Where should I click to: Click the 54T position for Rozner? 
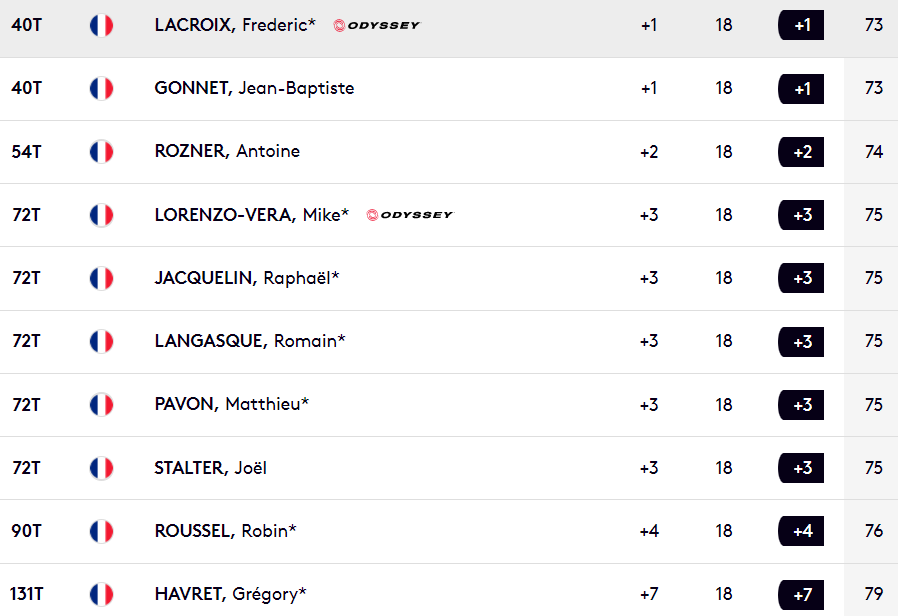tap(26, 152)
